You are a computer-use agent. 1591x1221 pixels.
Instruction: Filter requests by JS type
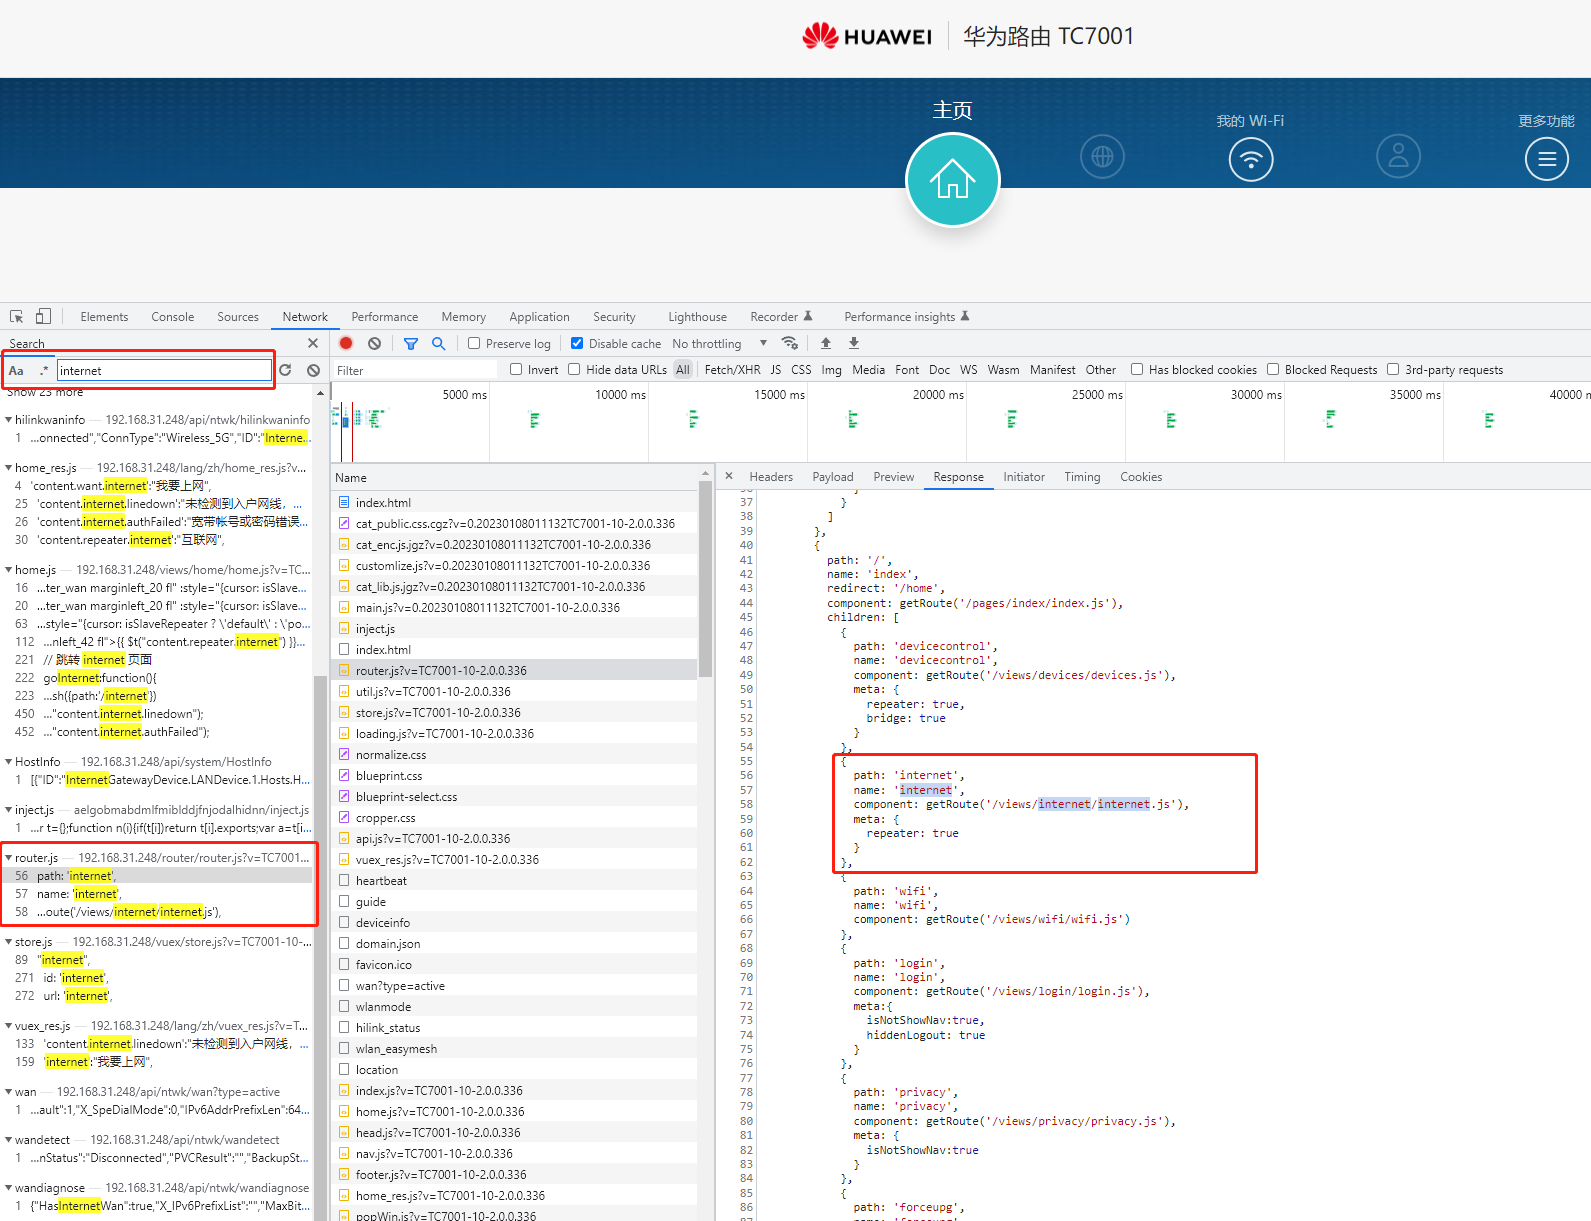click(x=775, y=369)
